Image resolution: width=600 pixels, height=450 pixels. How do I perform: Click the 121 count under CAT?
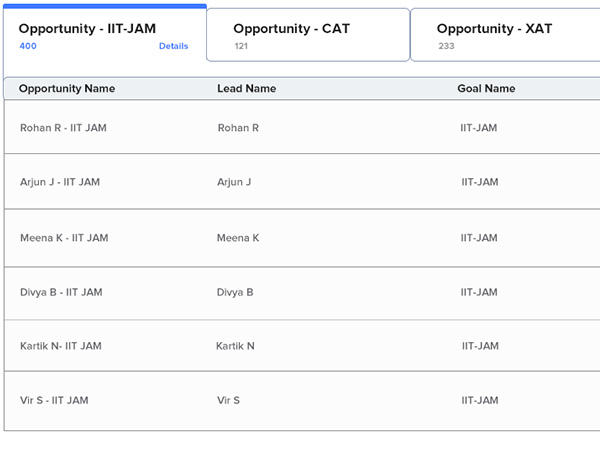click(241, 46)
